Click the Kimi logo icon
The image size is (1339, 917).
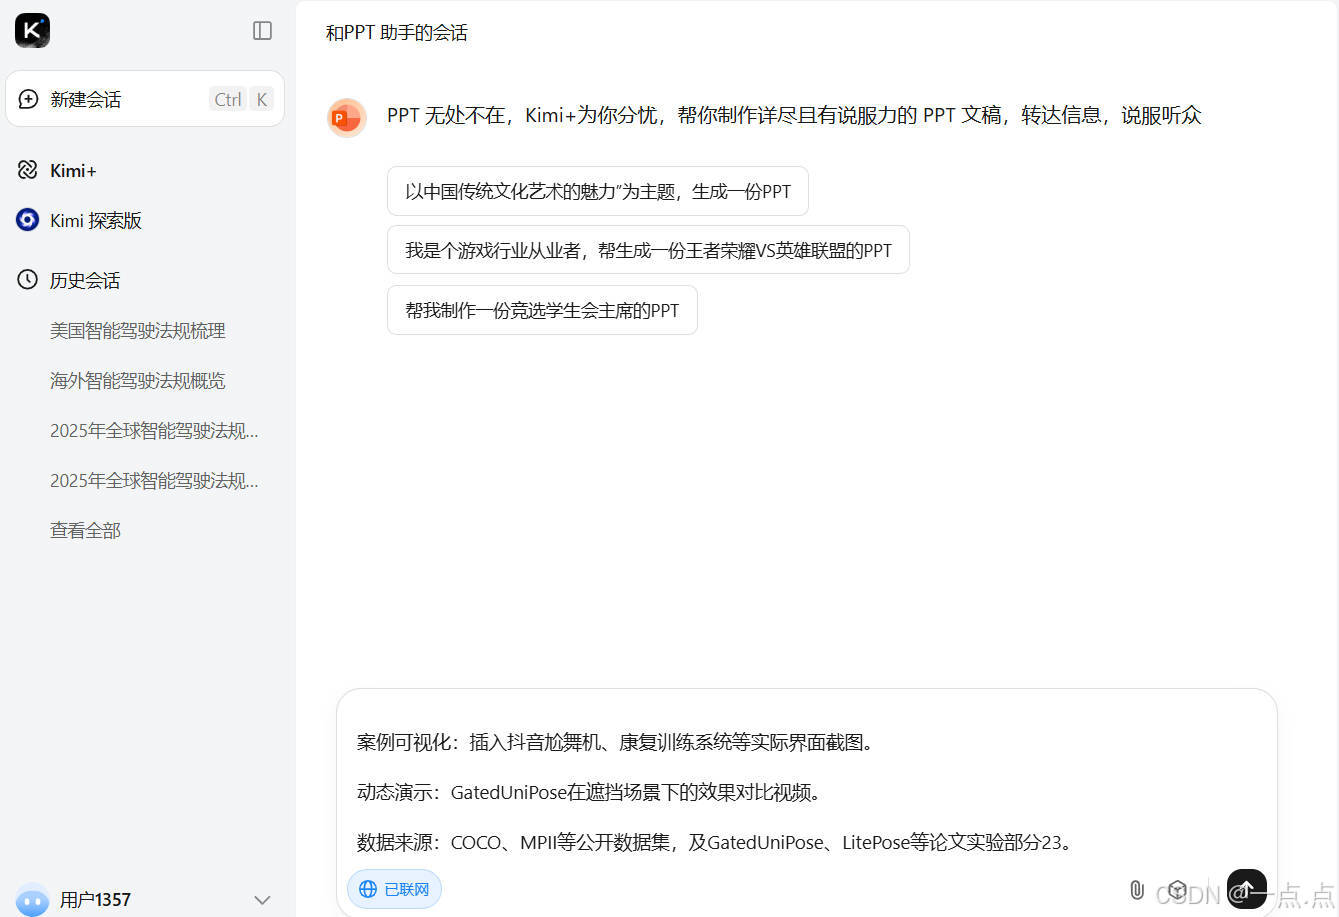tap(32, 30)
